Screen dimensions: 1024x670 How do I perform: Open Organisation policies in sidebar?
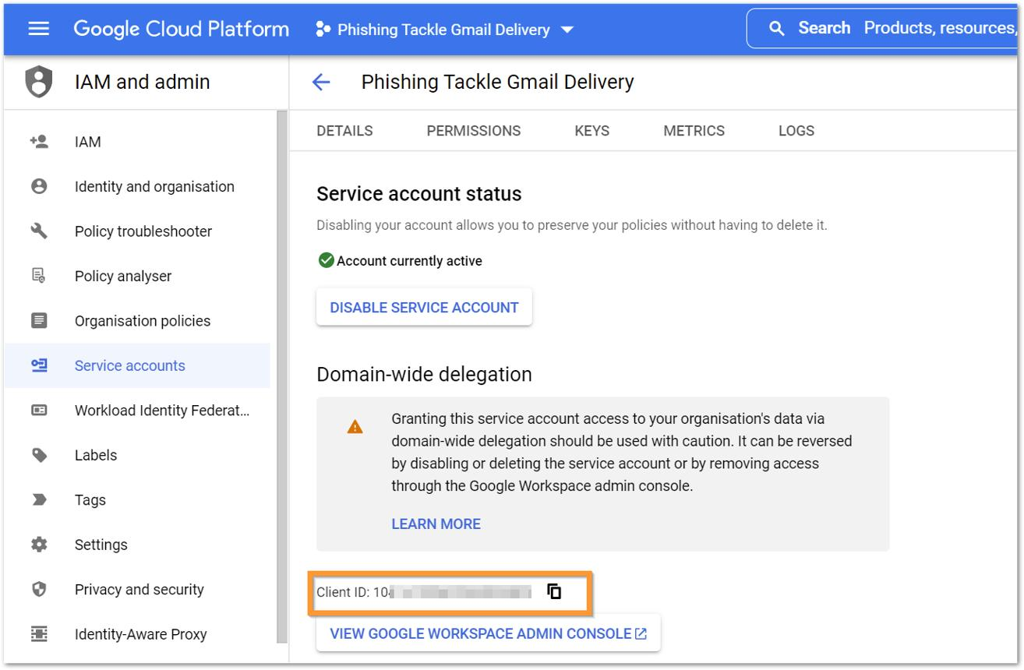(x=137, y=321)
